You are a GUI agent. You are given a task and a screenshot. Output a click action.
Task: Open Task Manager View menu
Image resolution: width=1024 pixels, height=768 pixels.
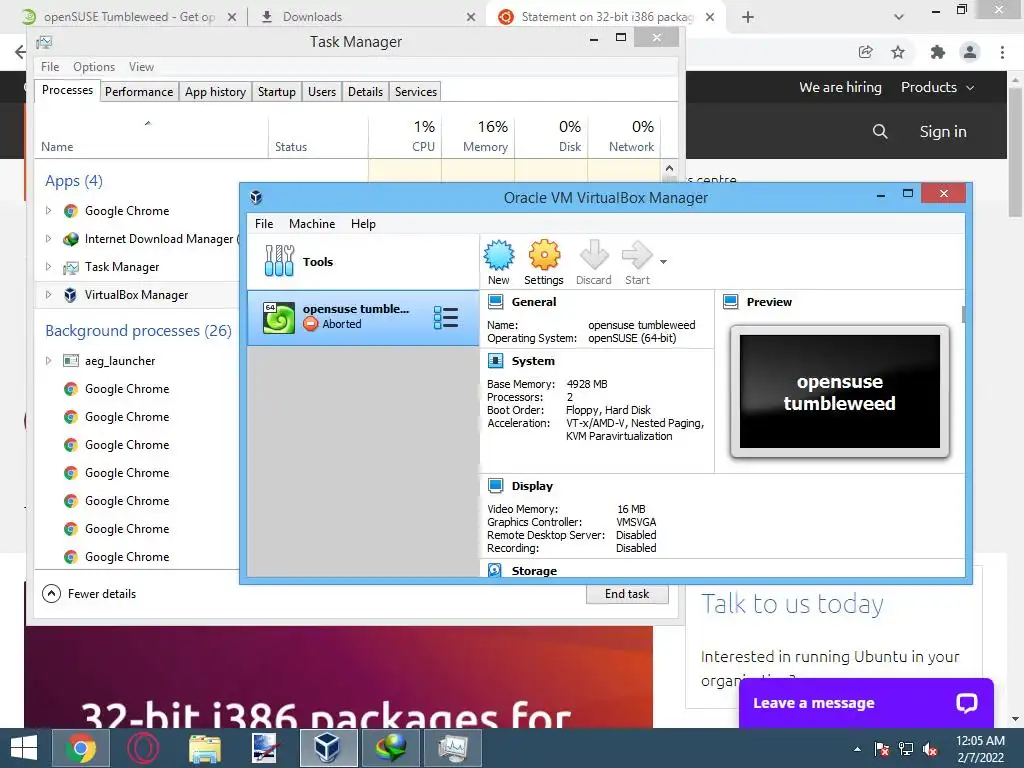click(141, 67)
